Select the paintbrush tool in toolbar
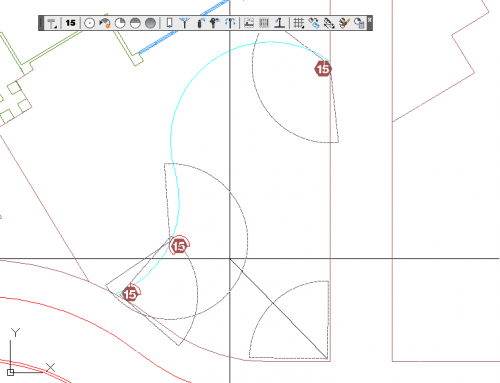 point(344,23)
